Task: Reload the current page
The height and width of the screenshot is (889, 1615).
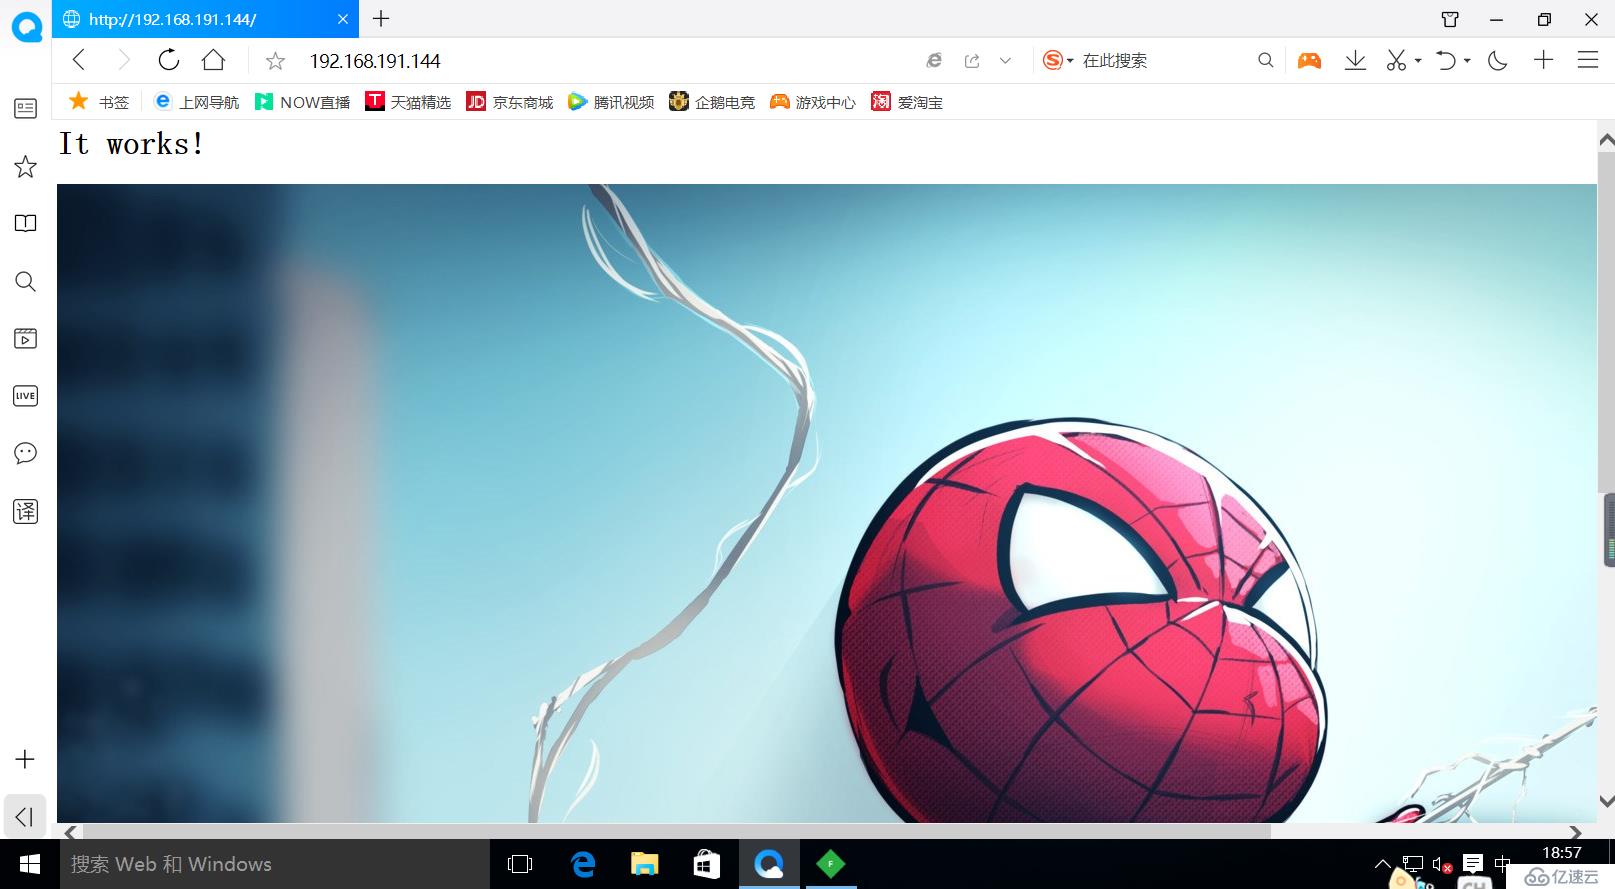Action: point(168,60)
